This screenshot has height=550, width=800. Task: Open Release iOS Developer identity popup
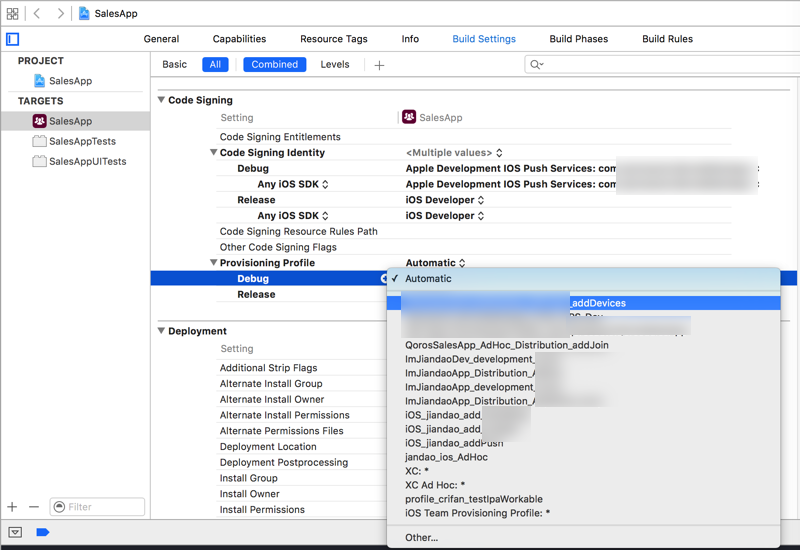(444, 200)
